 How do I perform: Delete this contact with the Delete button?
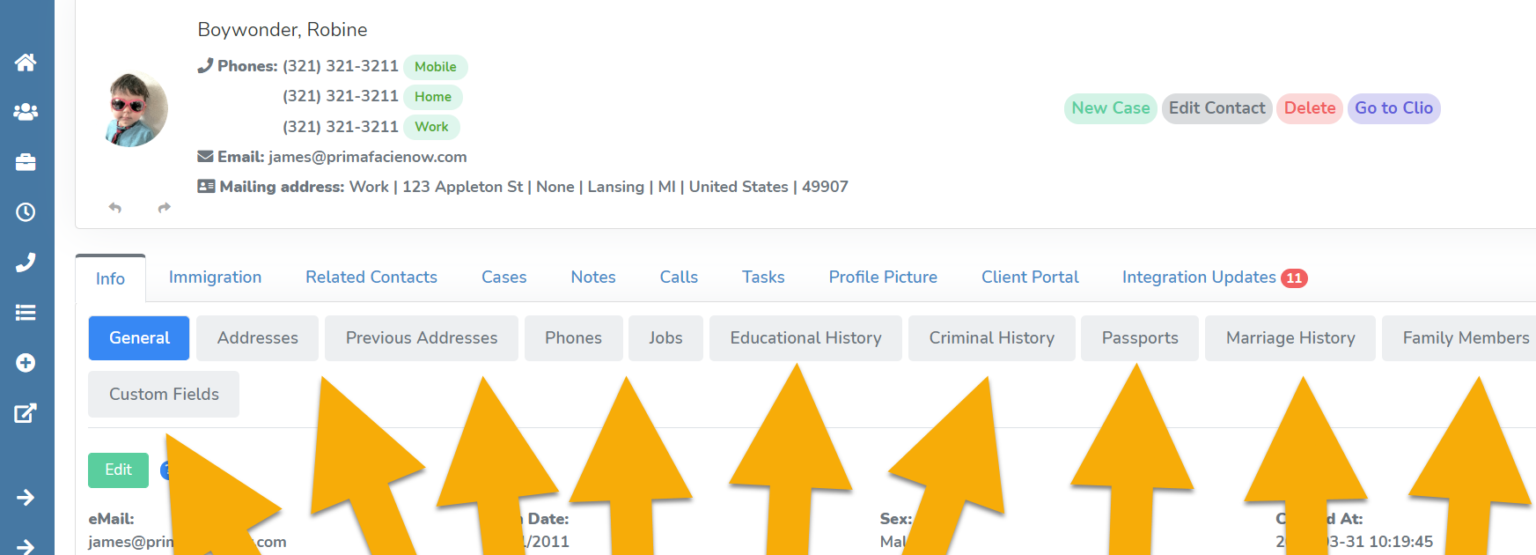(x=1309, y=108)
